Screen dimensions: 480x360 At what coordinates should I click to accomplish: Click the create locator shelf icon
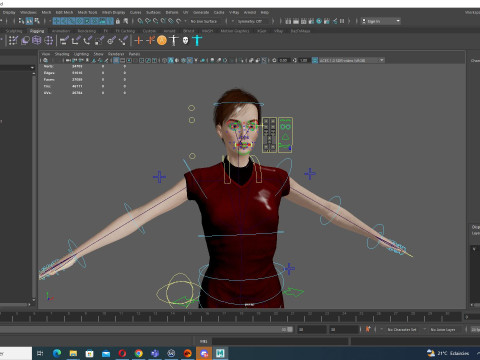tap(13, 41)
